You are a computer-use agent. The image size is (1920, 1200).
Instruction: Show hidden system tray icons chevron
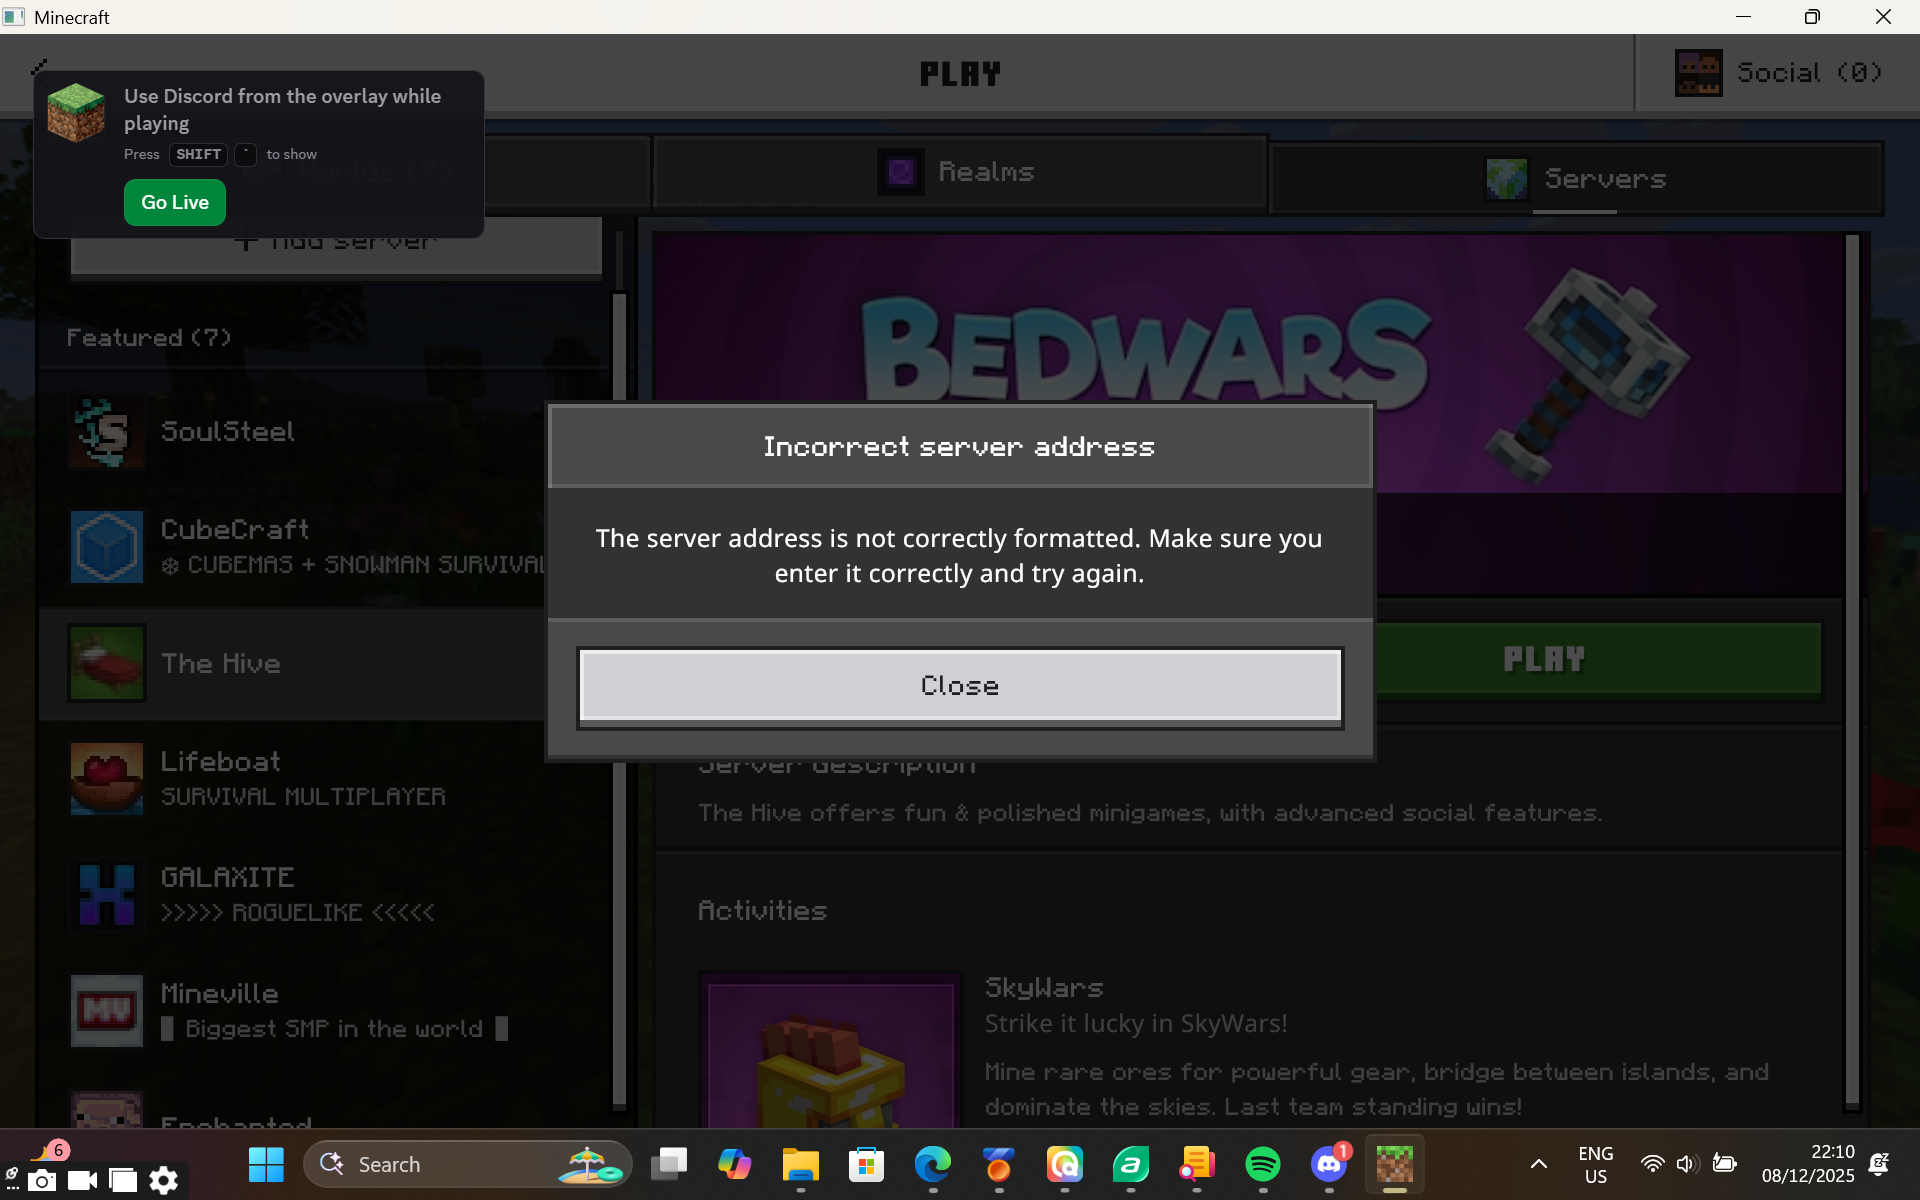[x=1539, y=1164]
